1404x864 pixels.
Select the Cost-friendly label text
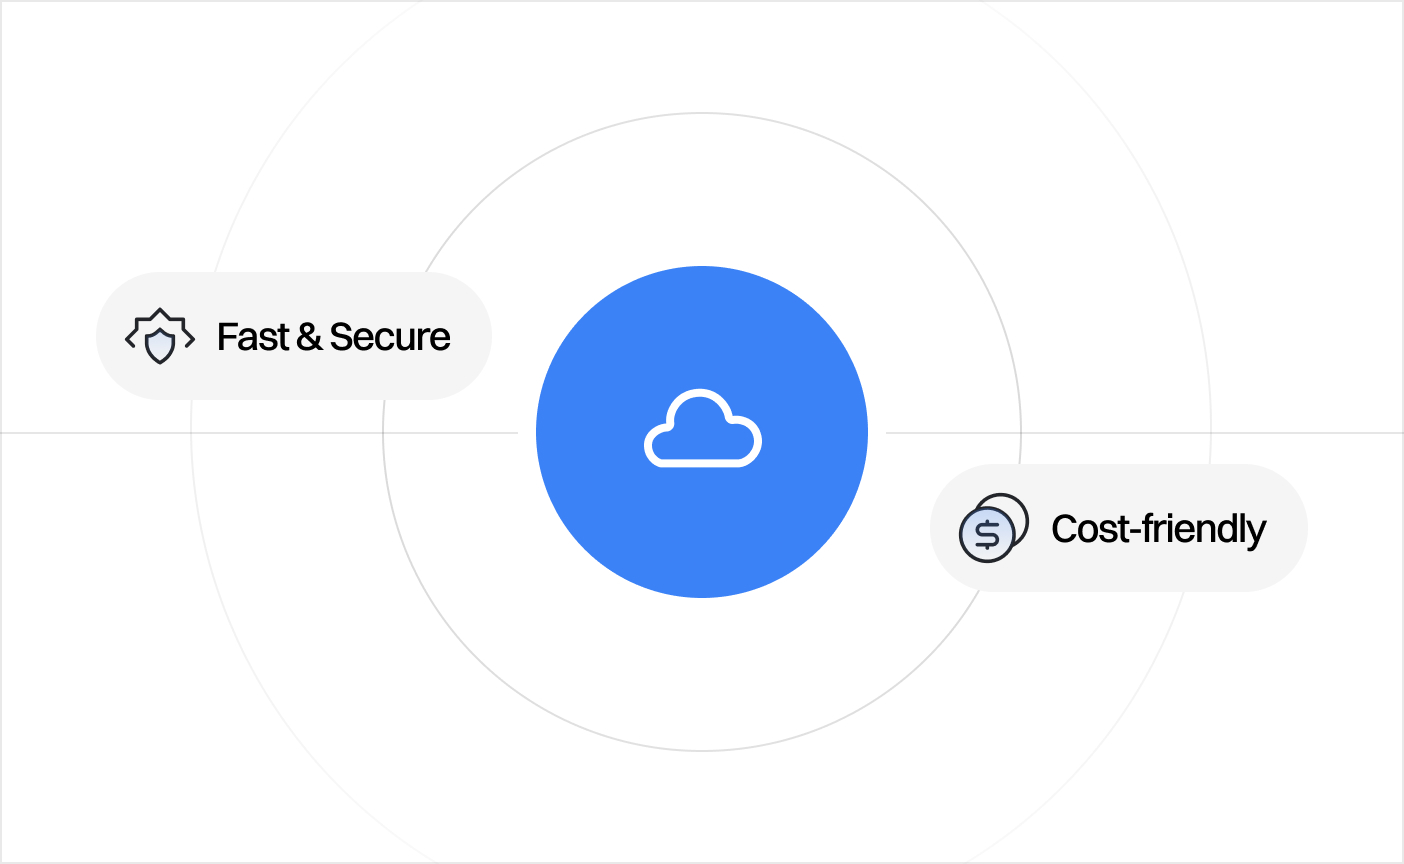pos(1158,529)
